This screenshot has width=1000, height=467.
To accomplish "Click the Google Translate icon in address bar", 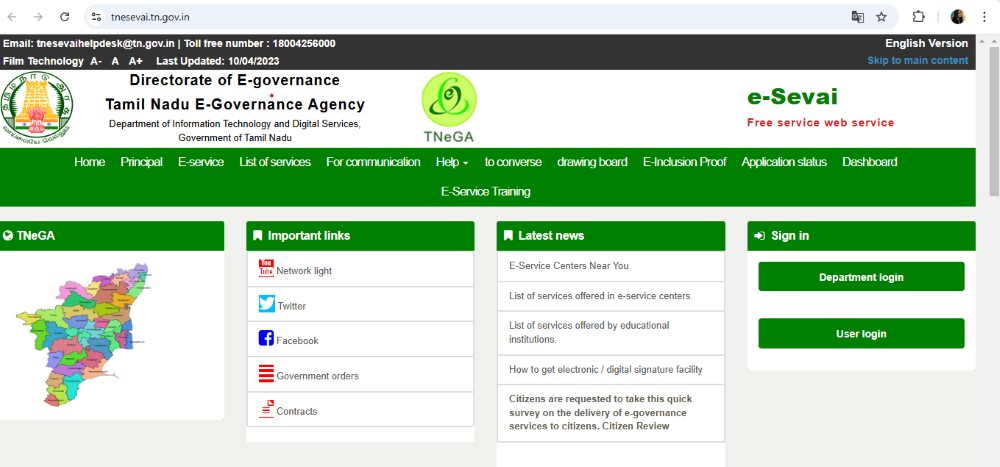I will (858, 17).
